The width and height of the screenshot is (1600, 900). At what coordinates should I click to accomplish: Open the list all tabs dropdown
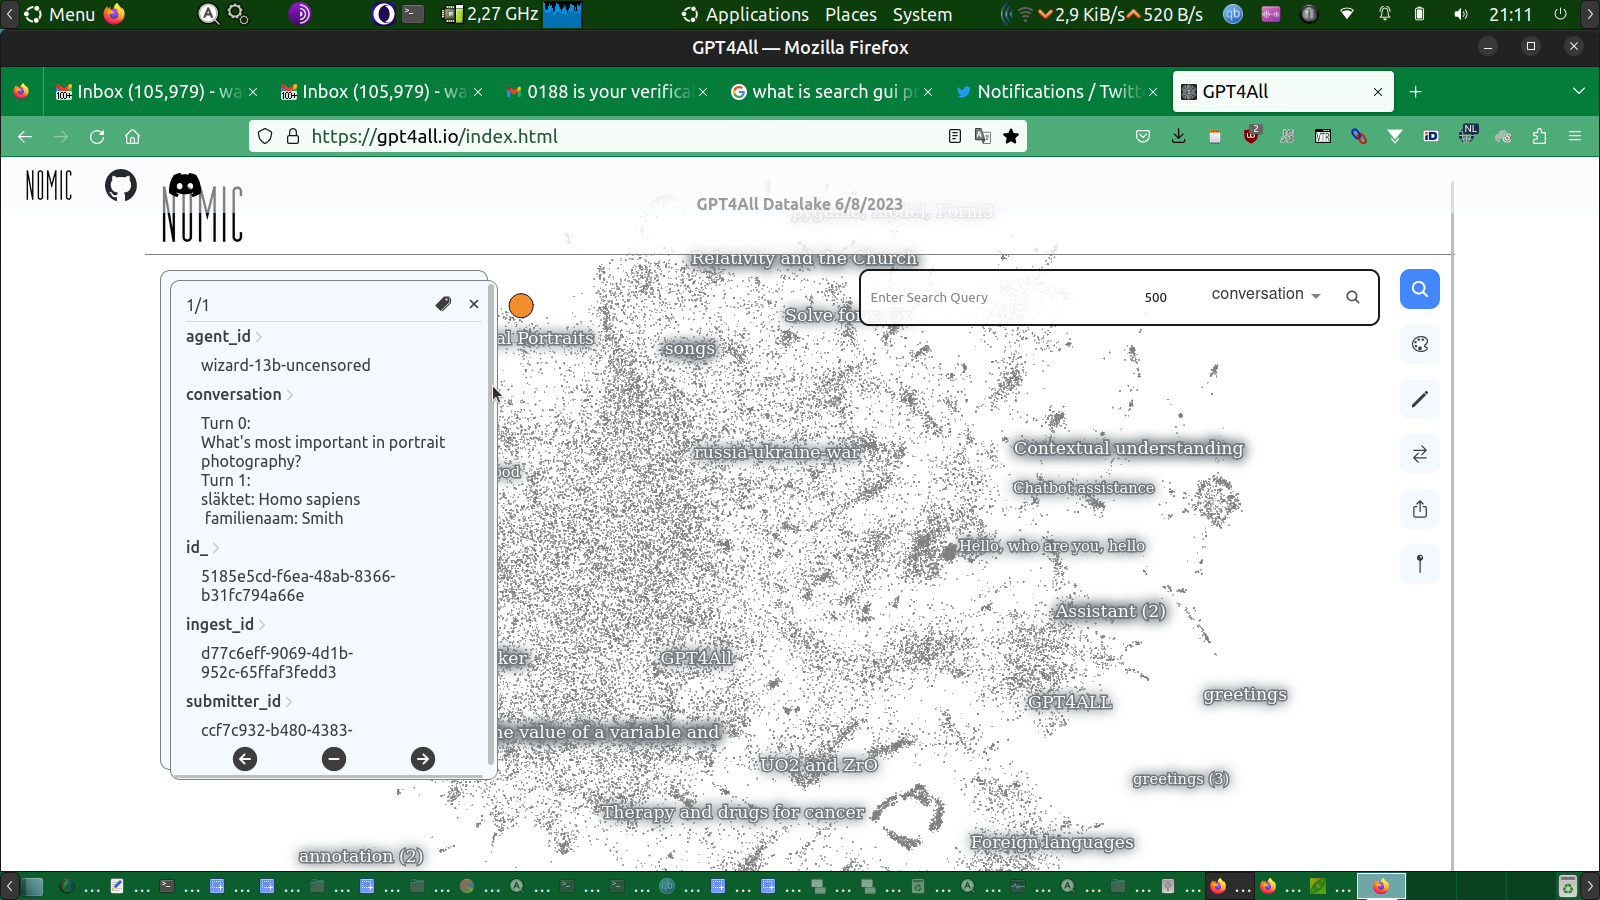[1579, 92]
